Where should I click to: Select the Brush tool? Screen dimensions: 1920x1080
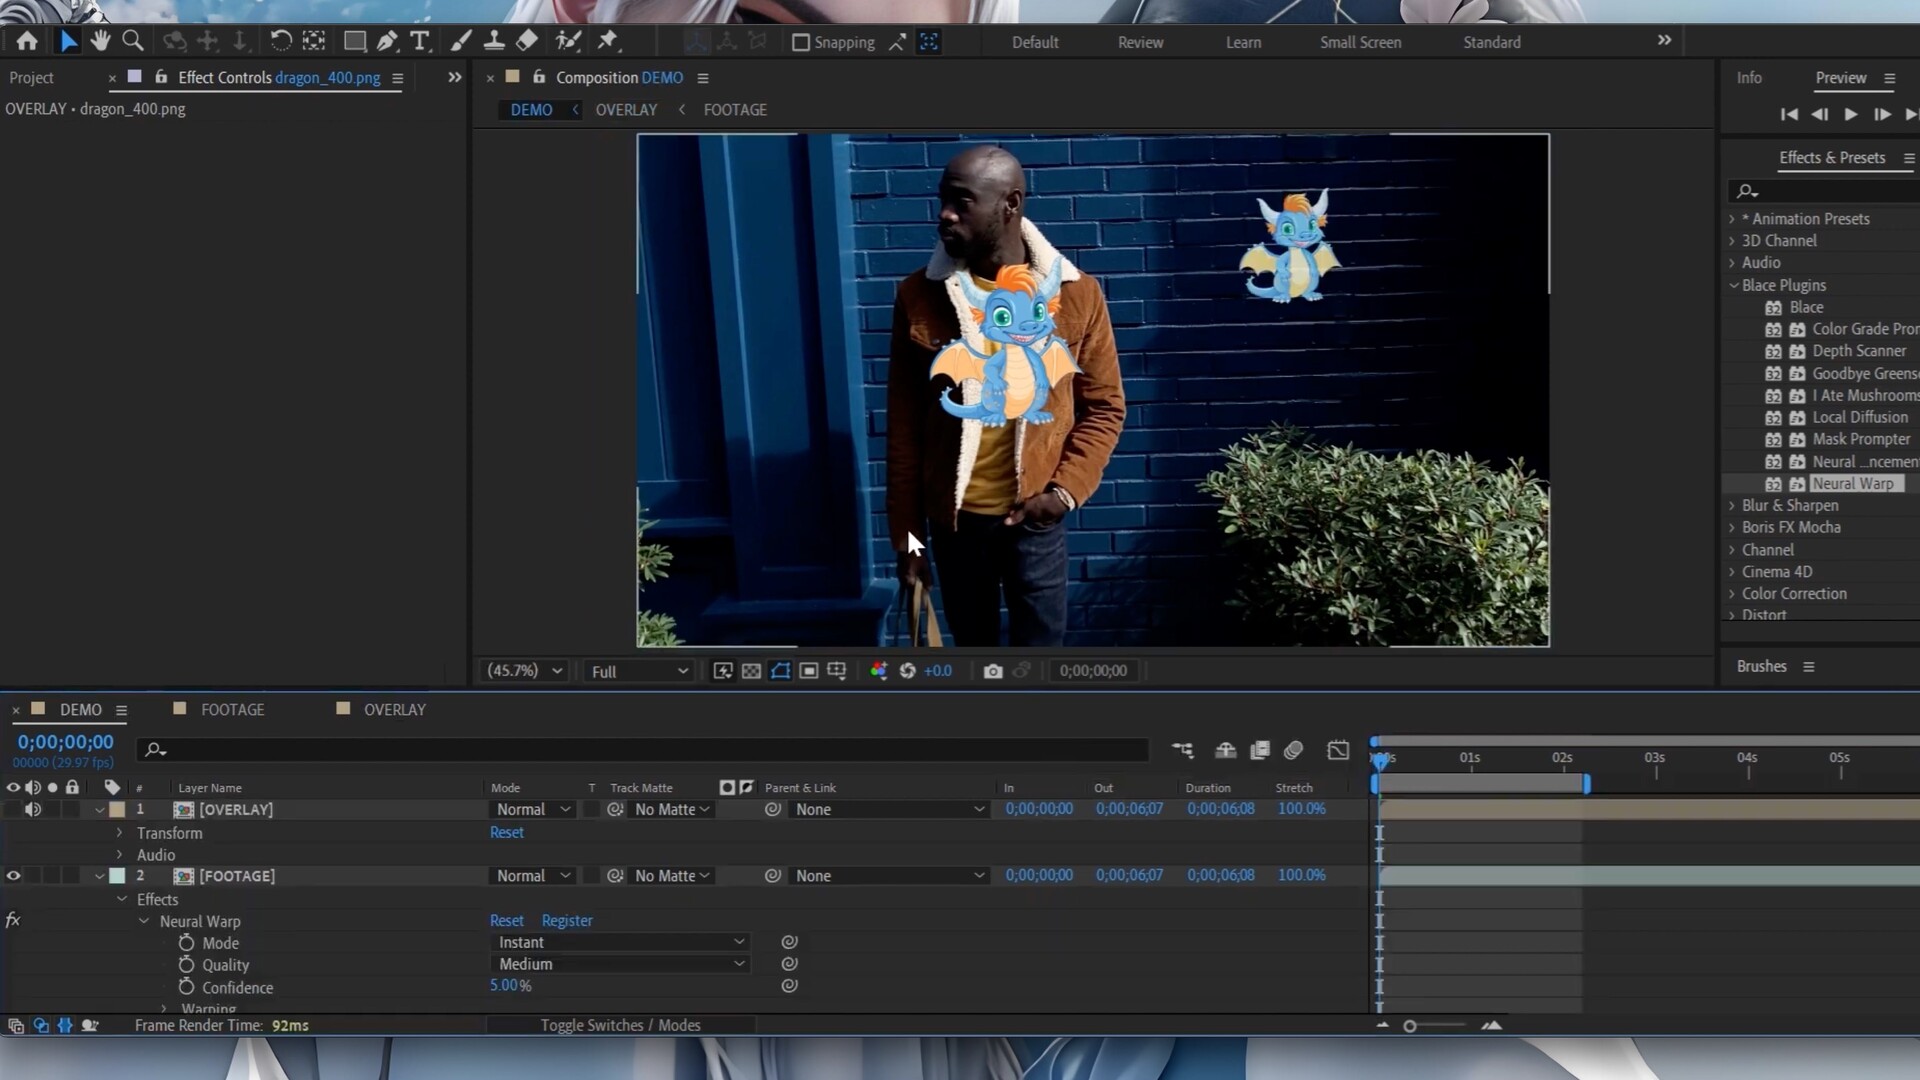click(461, 41)
